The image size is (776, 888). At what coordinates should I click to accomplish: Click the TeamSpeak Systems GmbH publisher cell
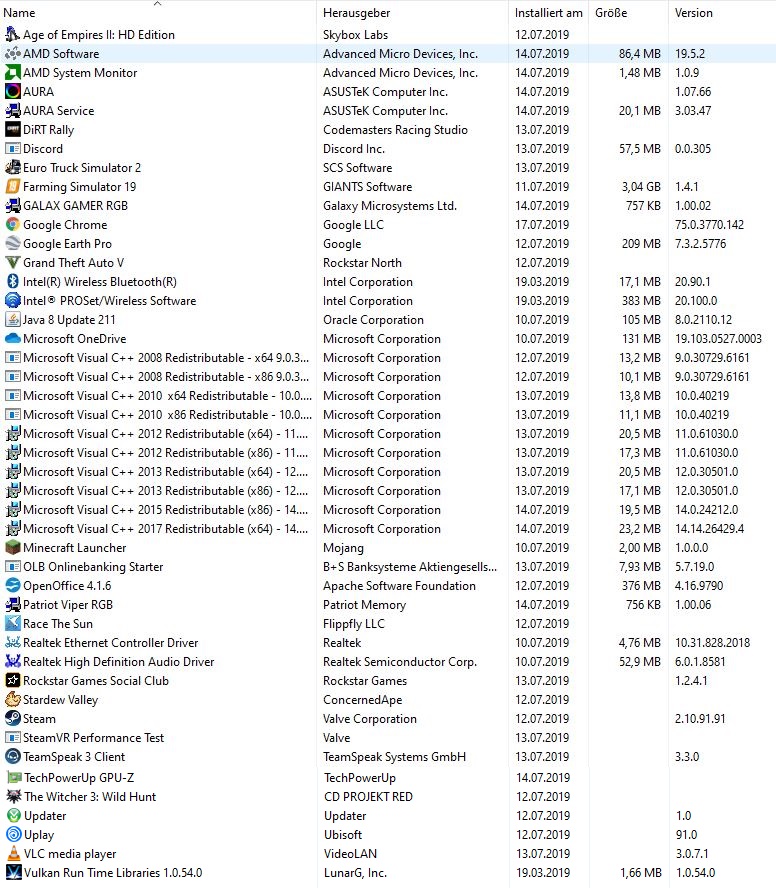point(394,757)
